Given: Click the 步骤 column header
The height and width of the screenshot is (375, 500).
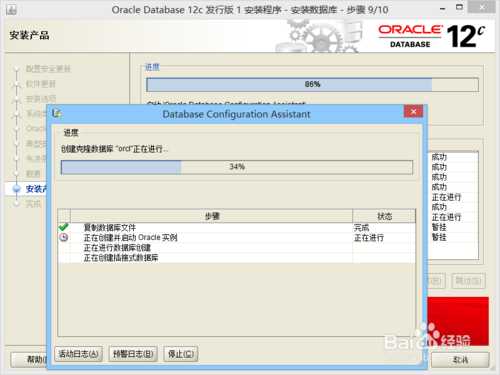Looking at the screenshot, I should [212, 216].
